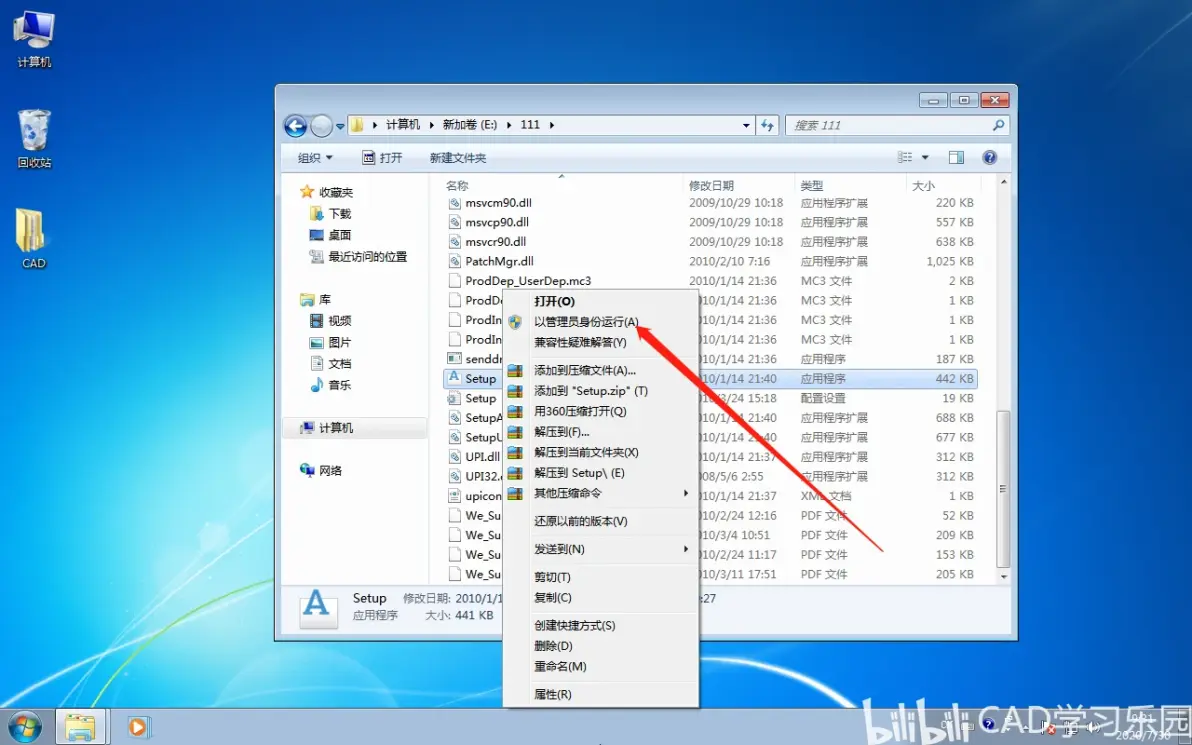Open view options dropdown arrow

click(x=925, y=157)
